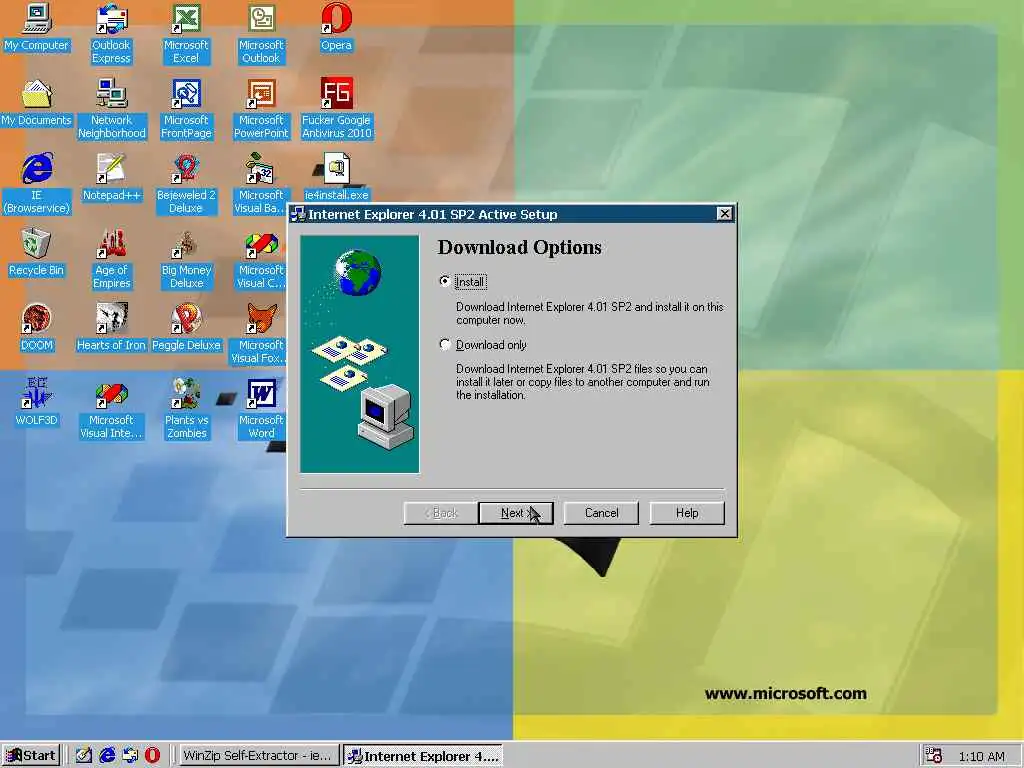Select the Outlook Express desktop shortcut

[111, 33]
